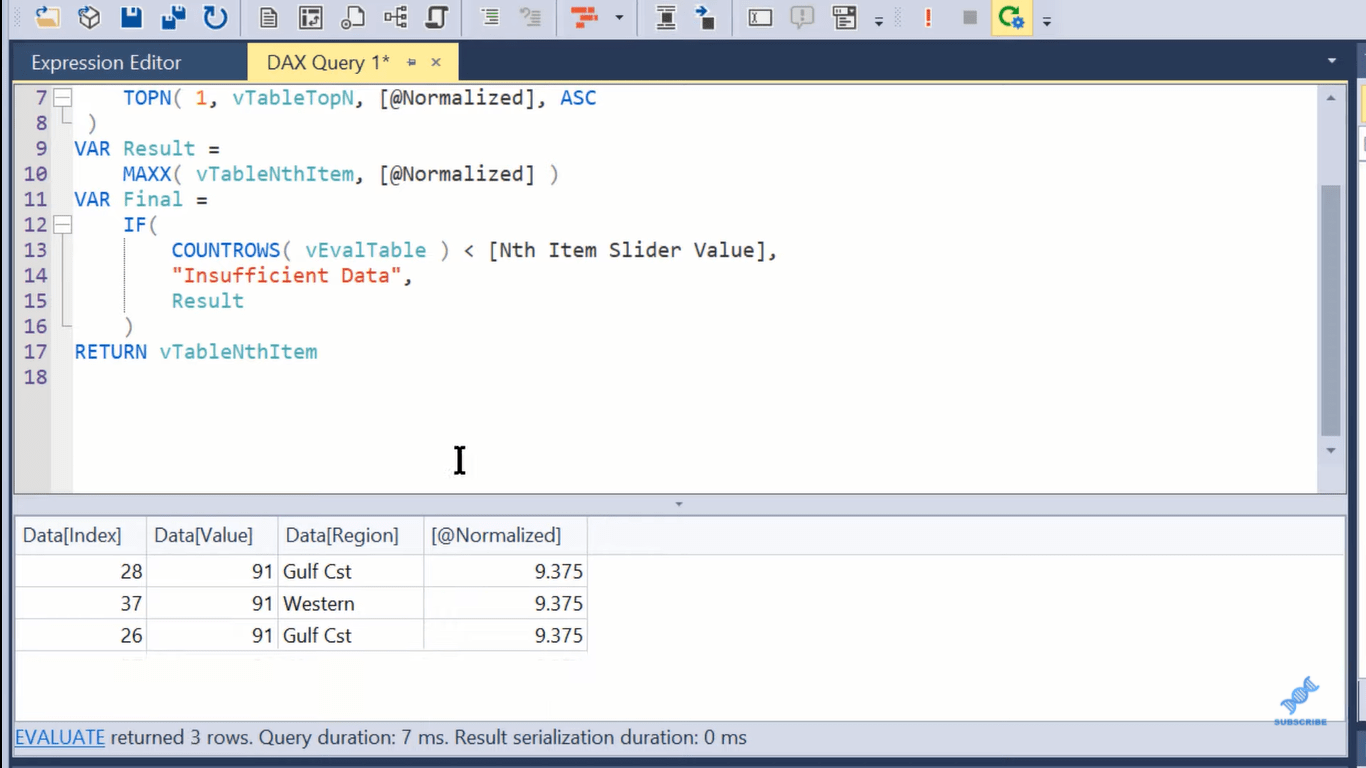This screenshot has width=1366, height=768.
Task: Click the variable brackets icon in toolbar
Action: point(760,17)
